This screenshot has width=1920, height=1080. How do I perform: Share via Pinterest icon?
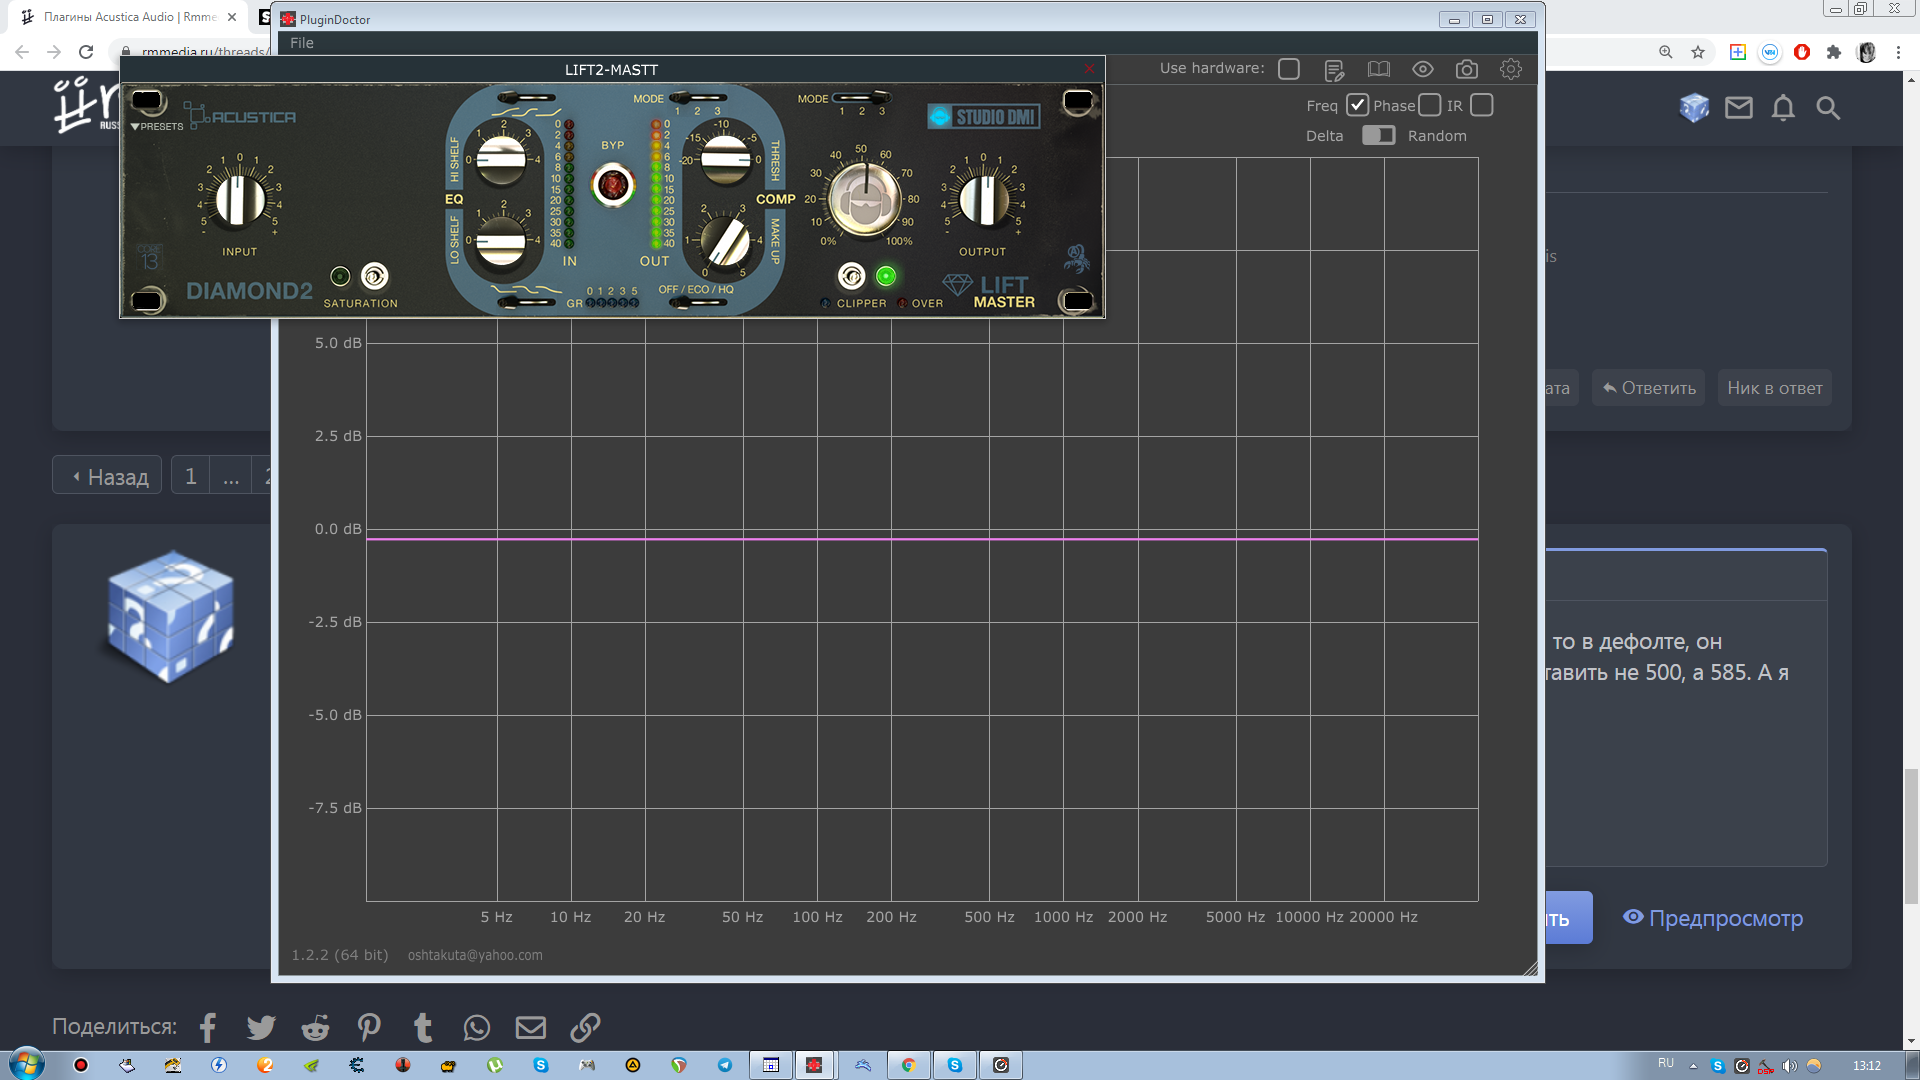coord(369,1027)
